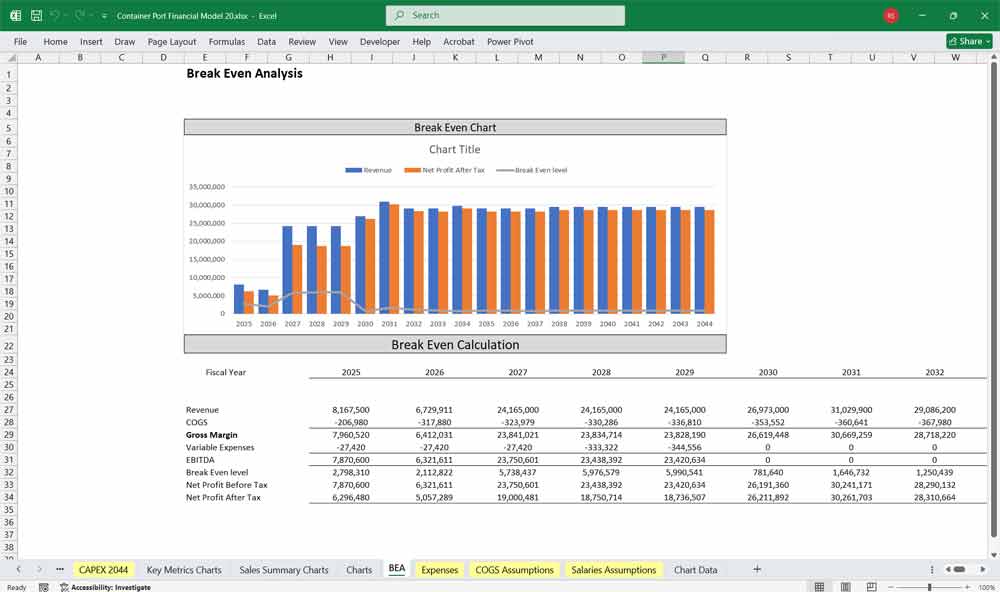Image resolution: width=1000 pixels, height=592 pixels.
Task: Switch to the COGS Assumptions sheet tab
Action: [x=514, y=569]
